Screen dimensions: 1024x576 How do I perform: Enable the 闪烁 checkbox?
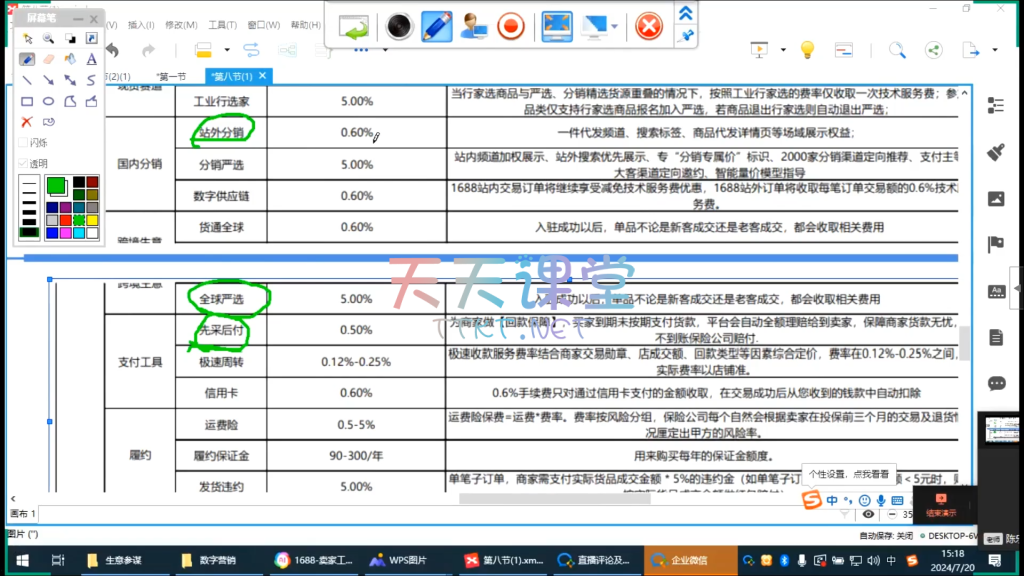(x=23, y=143)
